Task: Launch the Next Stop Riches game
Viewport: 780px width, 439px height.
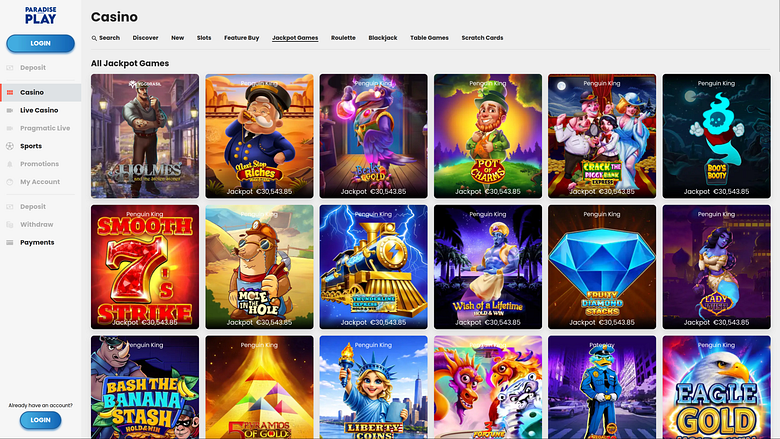Action: pyautogui.click(x=259, y=136)
